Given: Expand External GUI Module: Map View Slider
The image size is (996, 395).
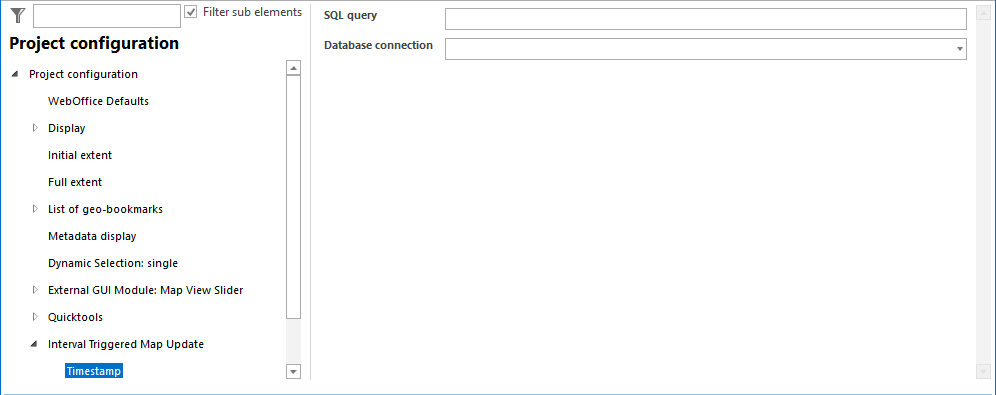Looking at the screenshot, I should pyautogui.click(x=35, y=290).
